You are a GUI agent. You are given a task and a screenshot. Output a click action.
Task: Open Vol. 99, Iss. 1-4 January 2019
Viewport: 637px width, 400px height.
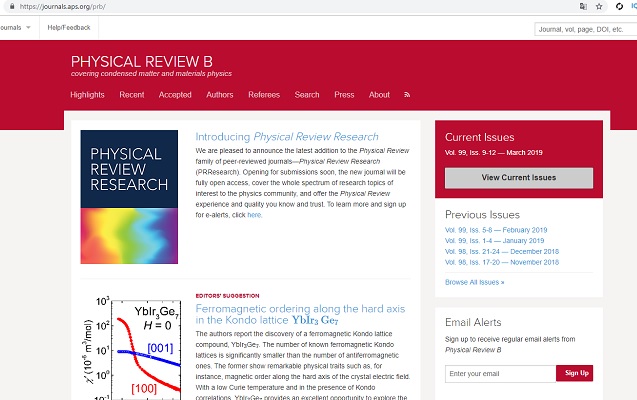[494, 240]
